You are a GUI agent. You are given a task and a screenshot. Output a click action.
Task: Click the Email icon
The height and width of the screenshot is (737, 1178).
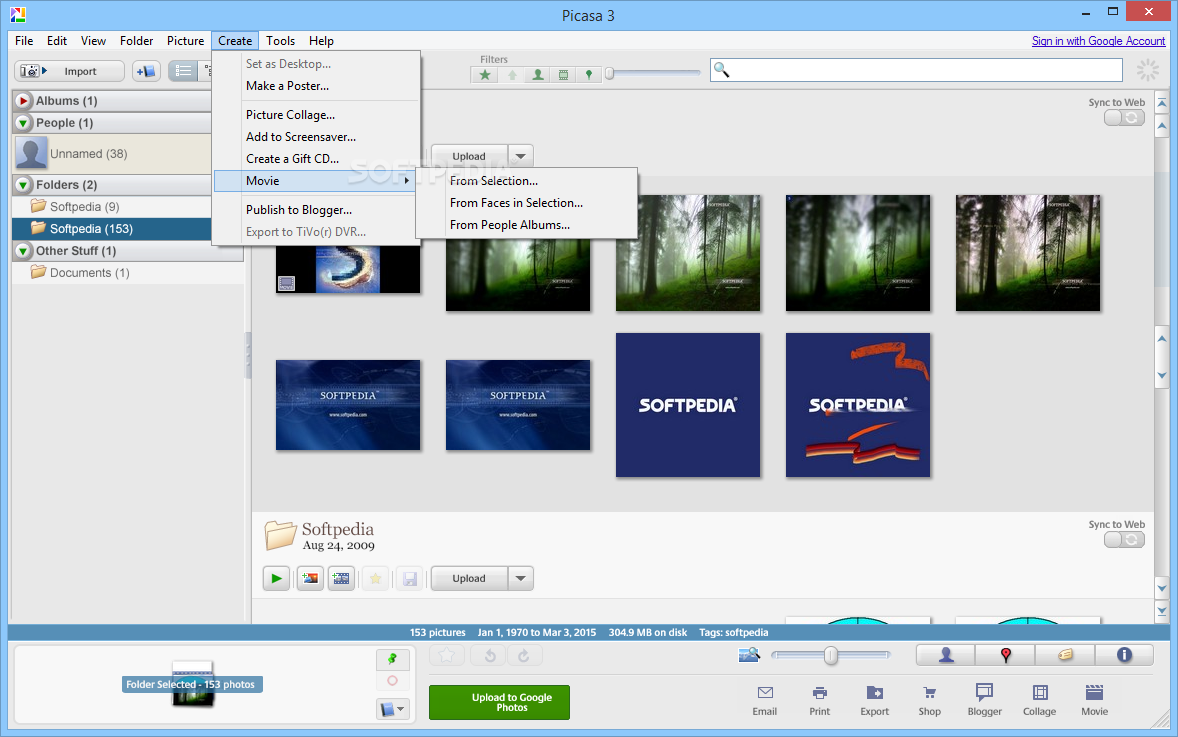click(765, 700)
